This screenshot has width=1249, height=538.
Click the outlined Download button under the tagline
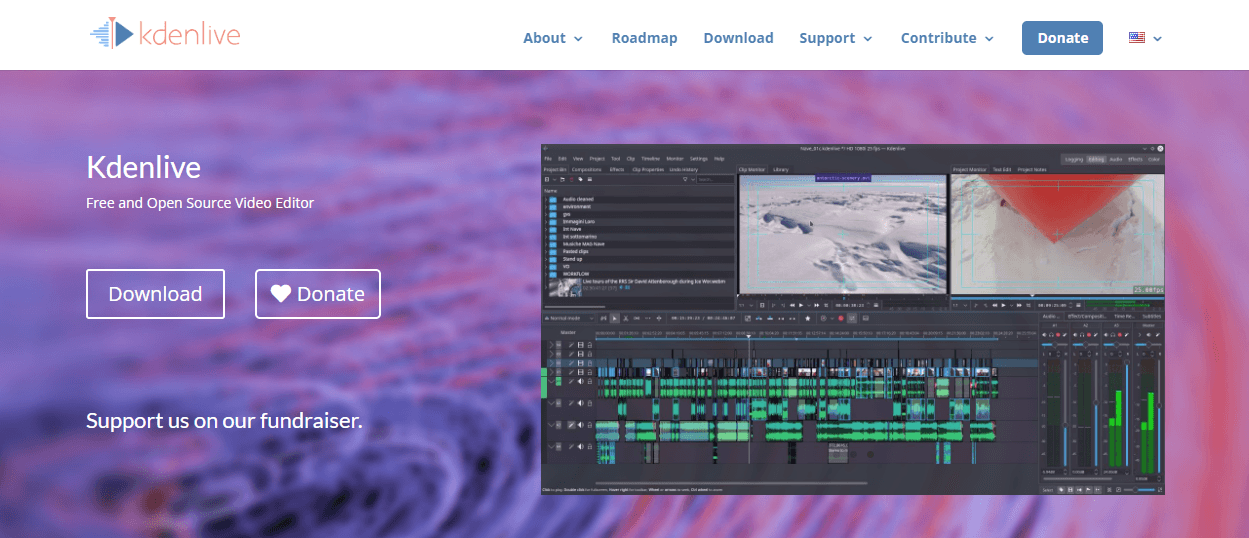155,294
